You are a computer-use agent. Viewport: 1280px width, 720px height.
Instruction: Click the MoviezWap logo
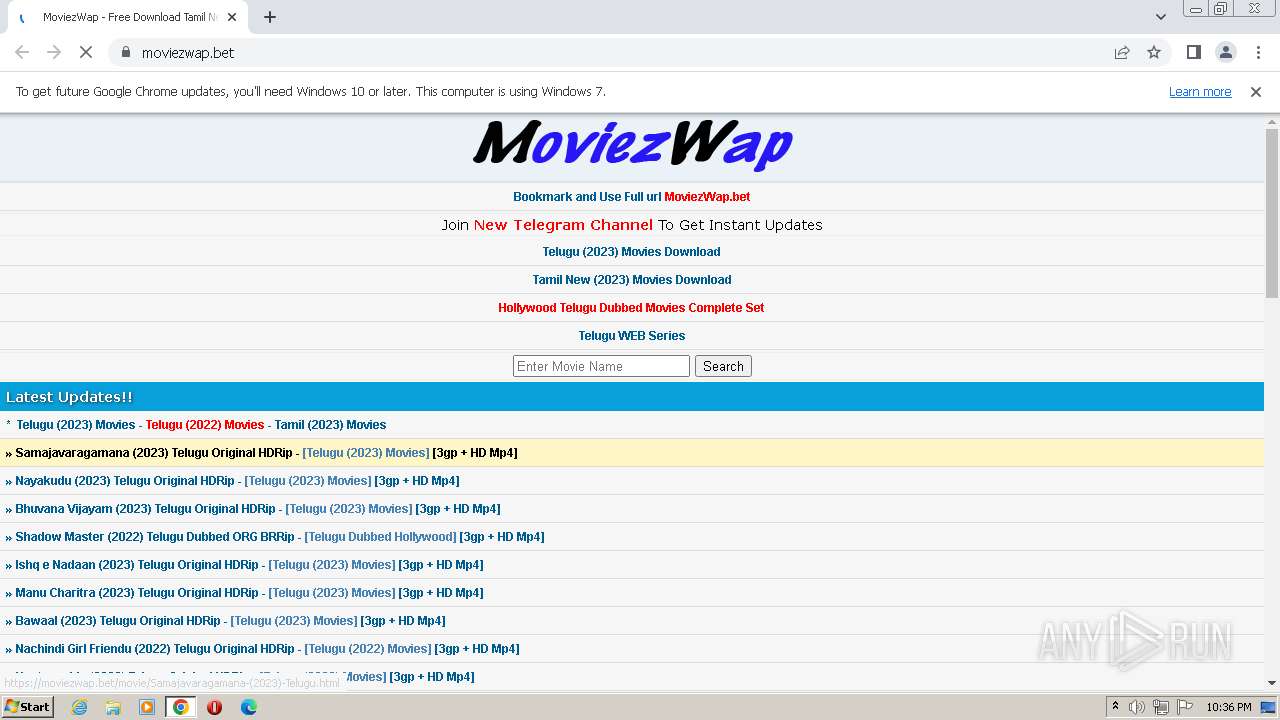tap(632, 145)
